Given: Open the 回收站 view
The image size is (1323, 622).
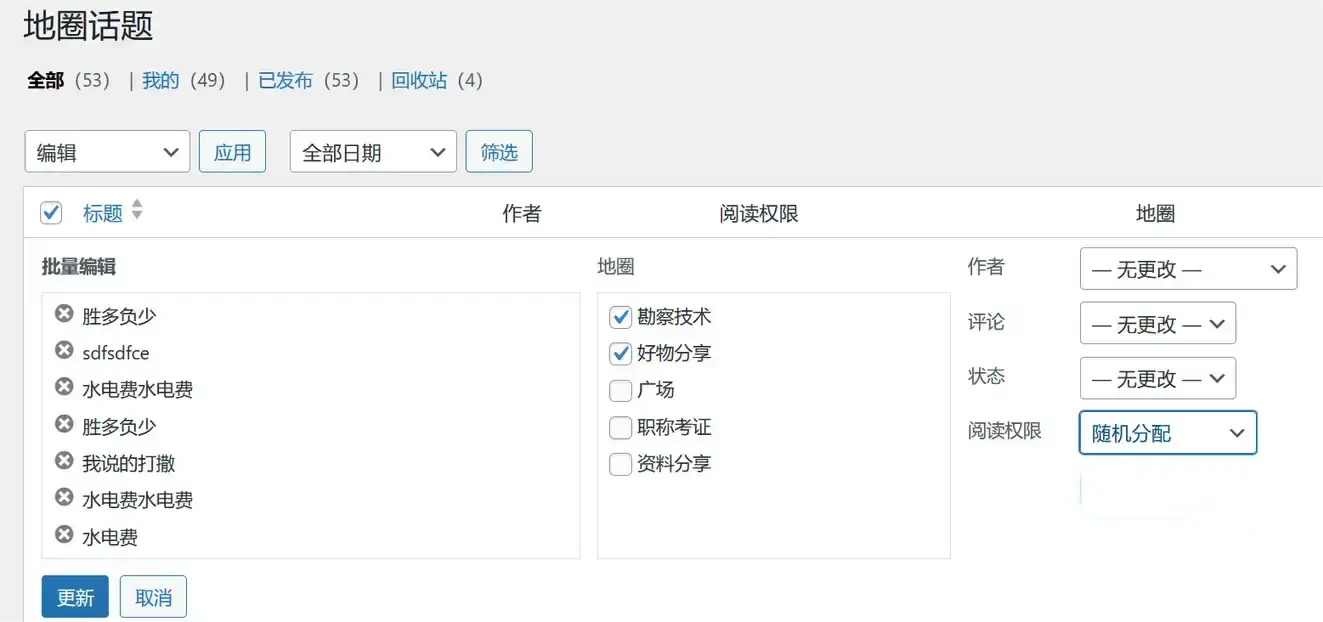Looking at the screenshot, I should tap(419, 81).
